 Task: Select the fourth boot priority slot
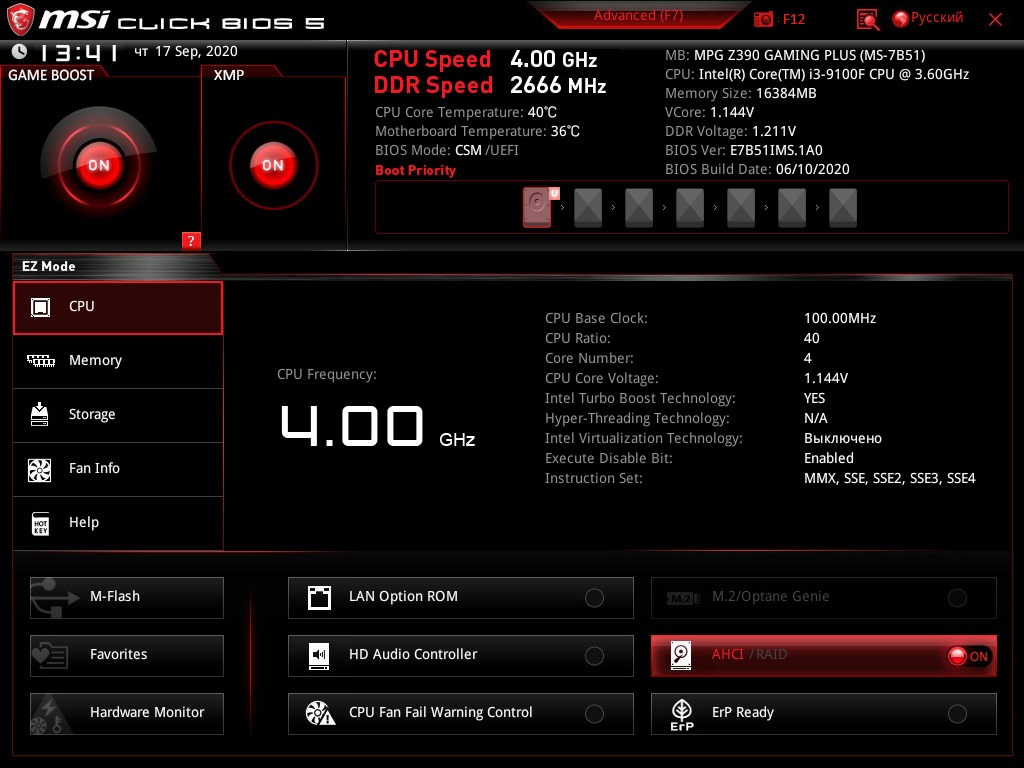[690, 208]
